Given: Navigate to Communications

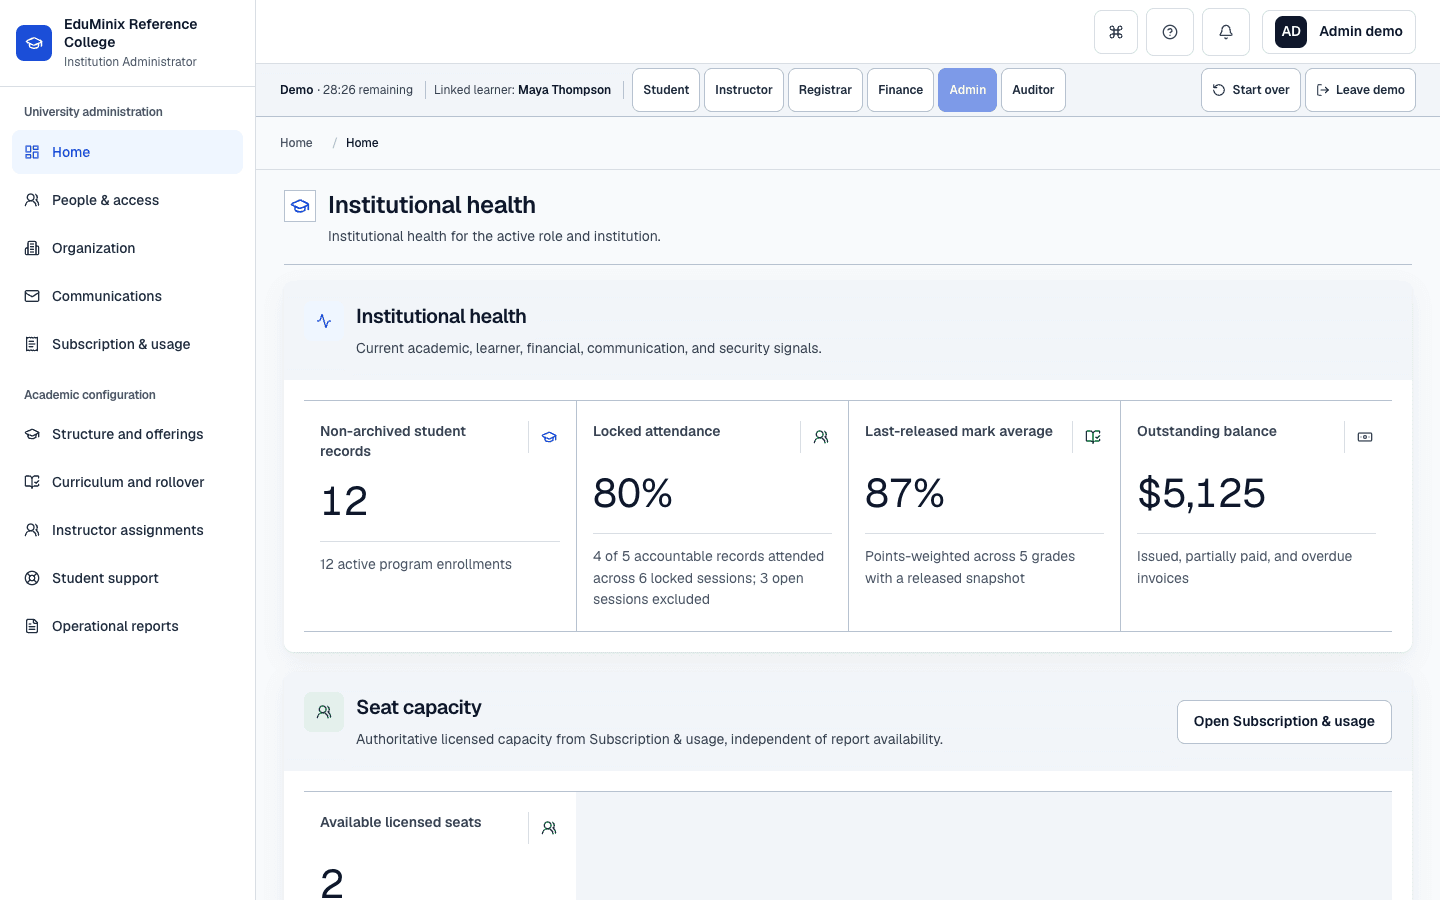Looking at the screenshot, I should (127, 296).
